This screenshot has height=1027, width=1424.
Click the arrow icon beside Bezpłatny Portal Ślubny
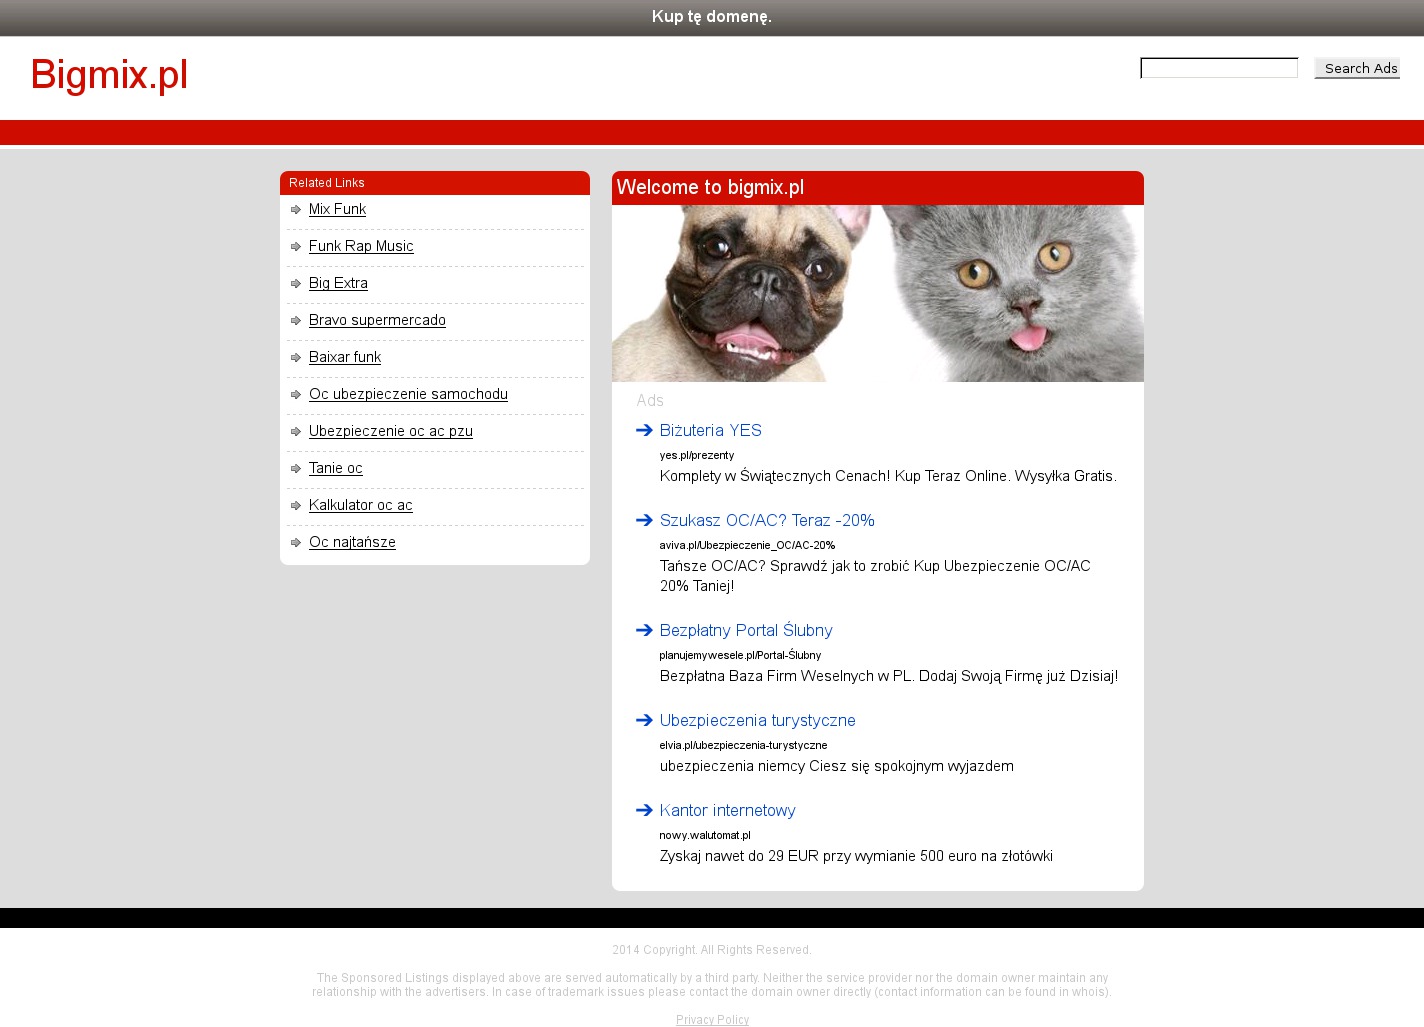point(644,631)
